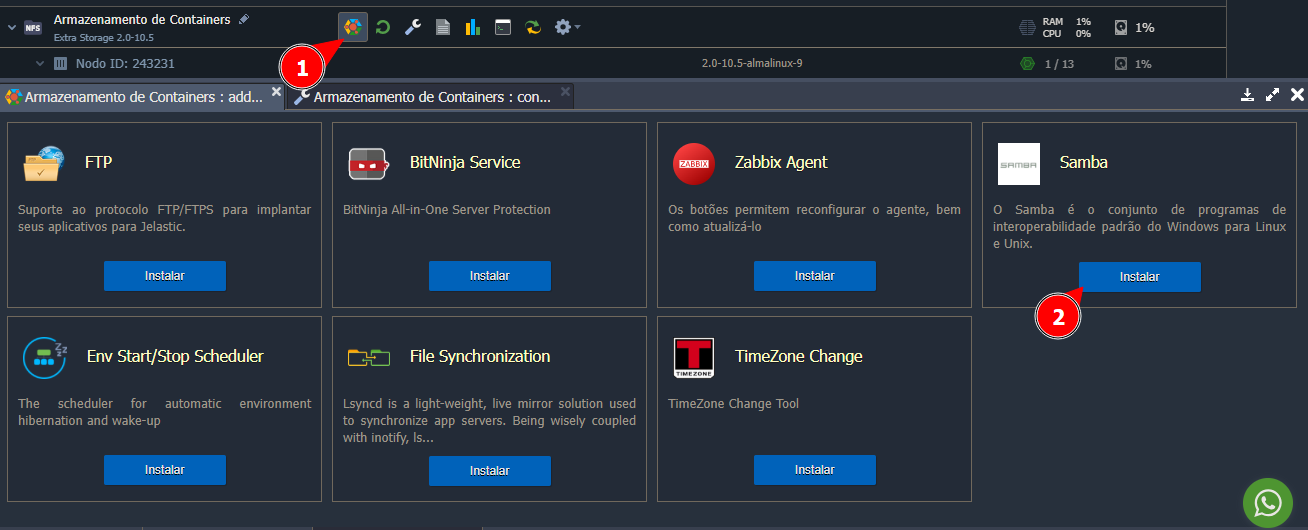Screen dimensions: 1308x530
Task: Open Config via the wrench icon
Action: (x=413, y=27)
